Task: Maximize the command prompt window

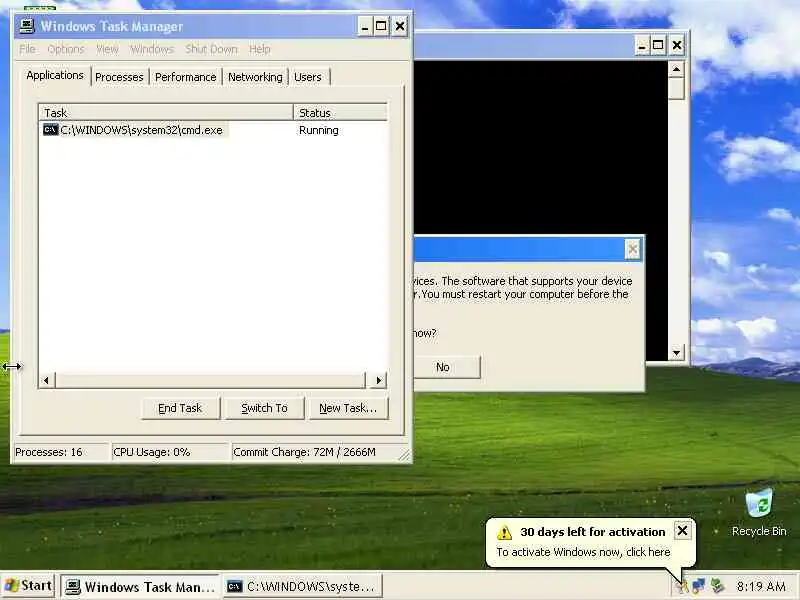Action: coord(658,45)
